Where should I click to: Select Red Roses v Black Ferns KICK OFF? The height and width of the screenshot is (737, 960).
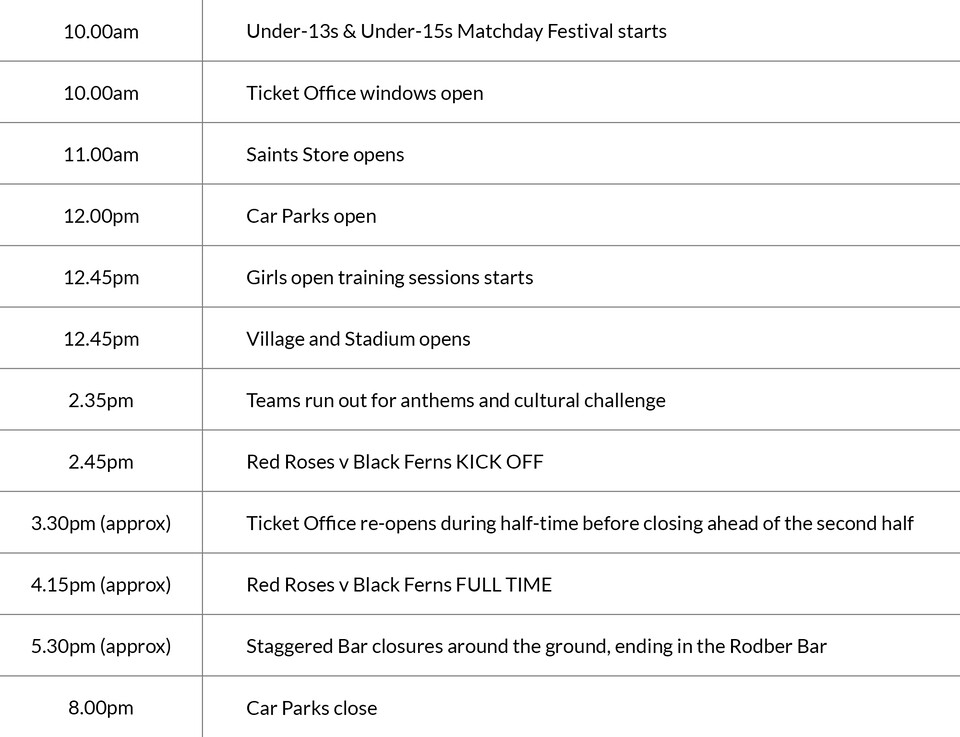394,462
